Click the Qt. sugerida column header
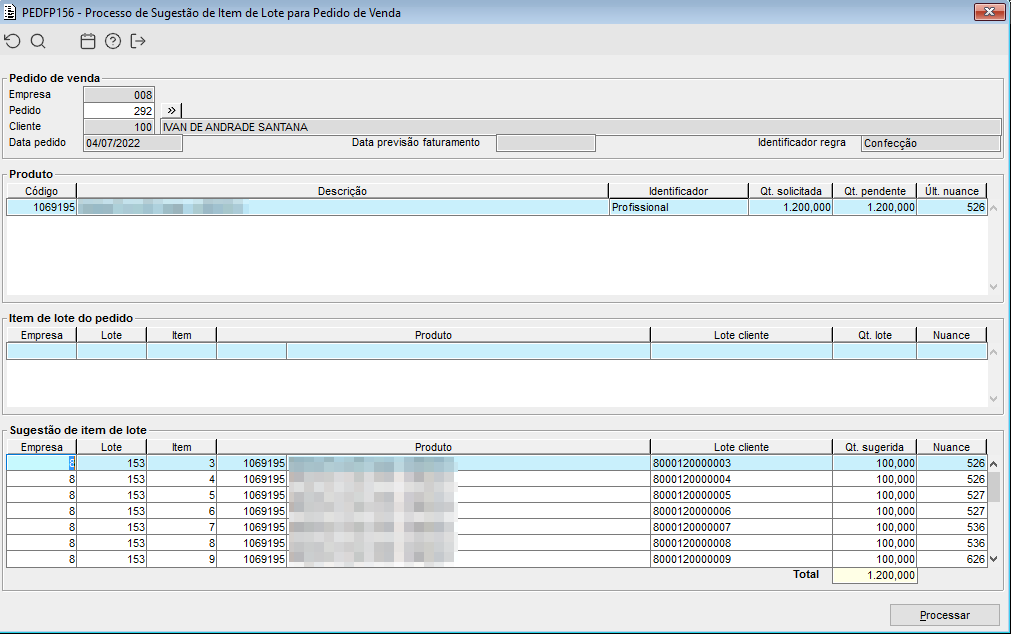This screenshot has height=634, width=1011. coord(874,447)
